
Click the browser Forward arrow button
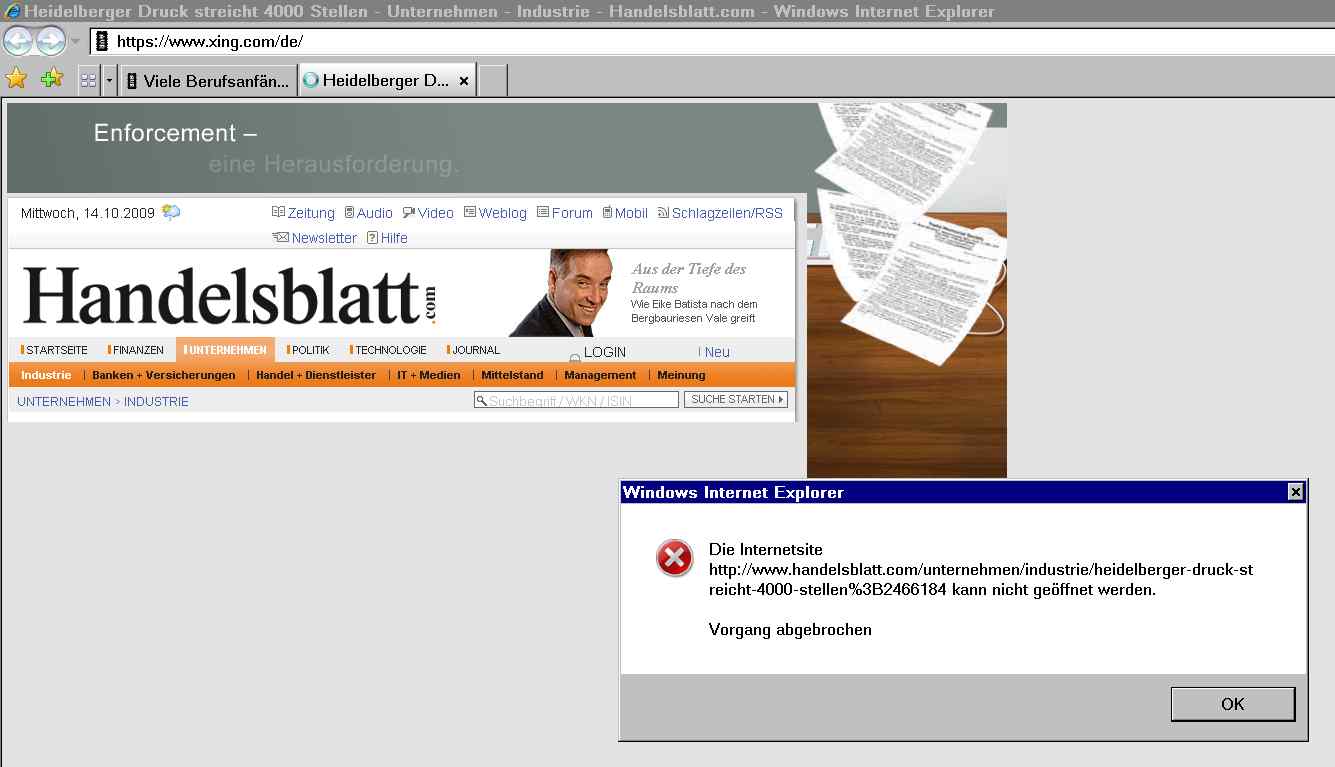pyautogui.click(x=50, y=41)
